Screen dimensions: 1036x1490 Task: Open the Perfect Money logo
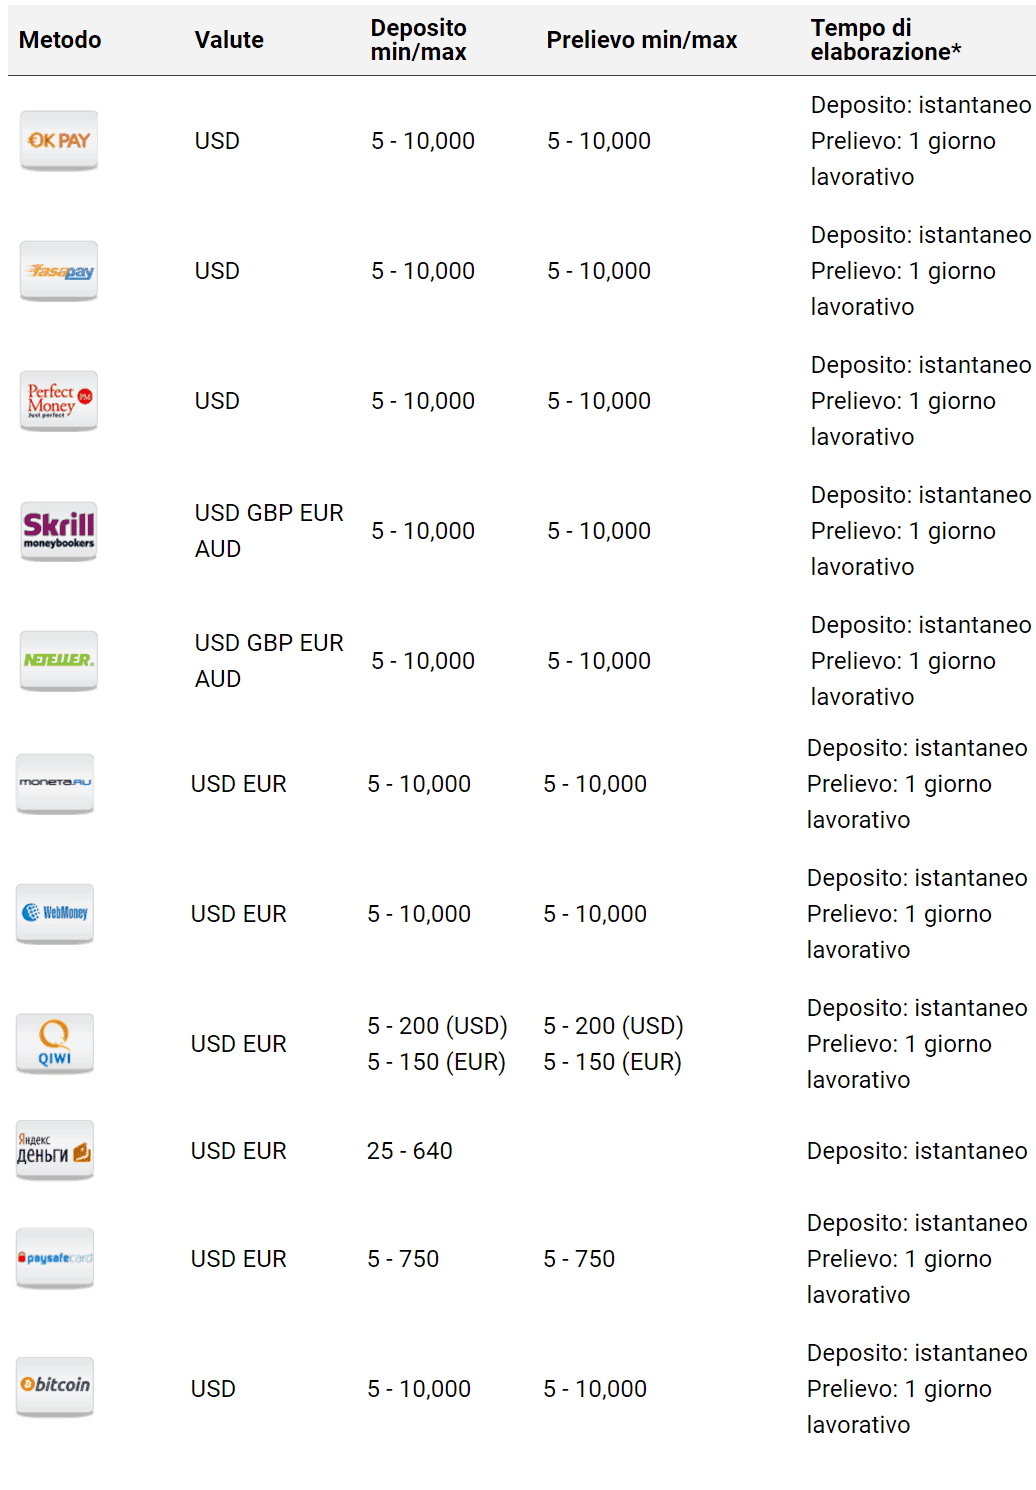tap(59, 401)
